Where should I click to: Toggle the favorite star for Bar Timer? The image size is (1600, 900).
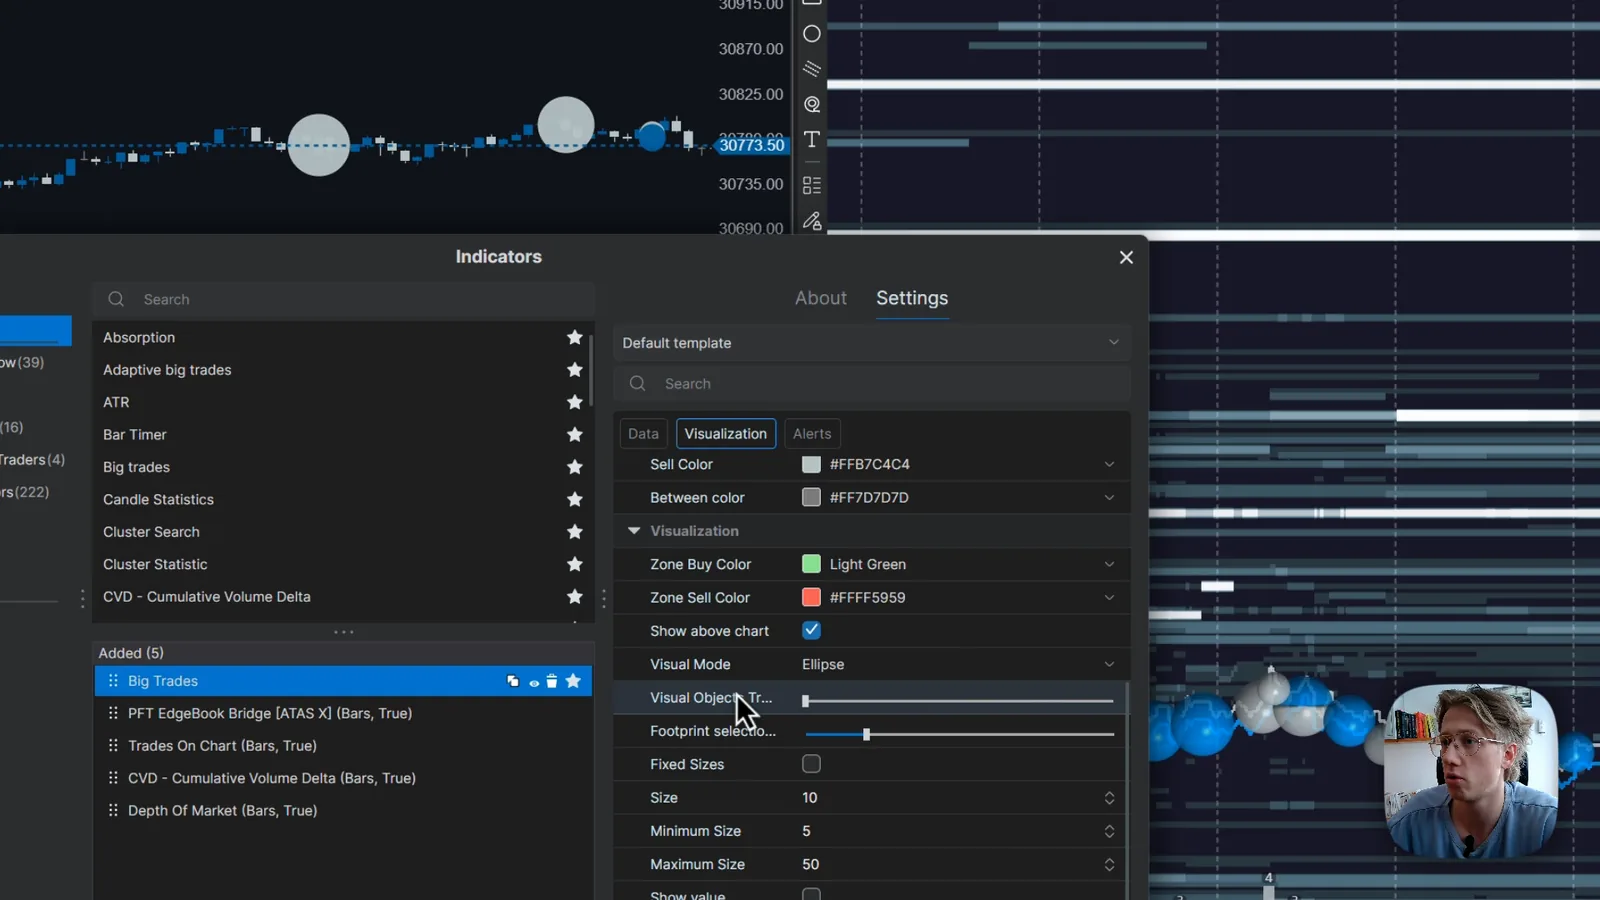pos(575,434)
